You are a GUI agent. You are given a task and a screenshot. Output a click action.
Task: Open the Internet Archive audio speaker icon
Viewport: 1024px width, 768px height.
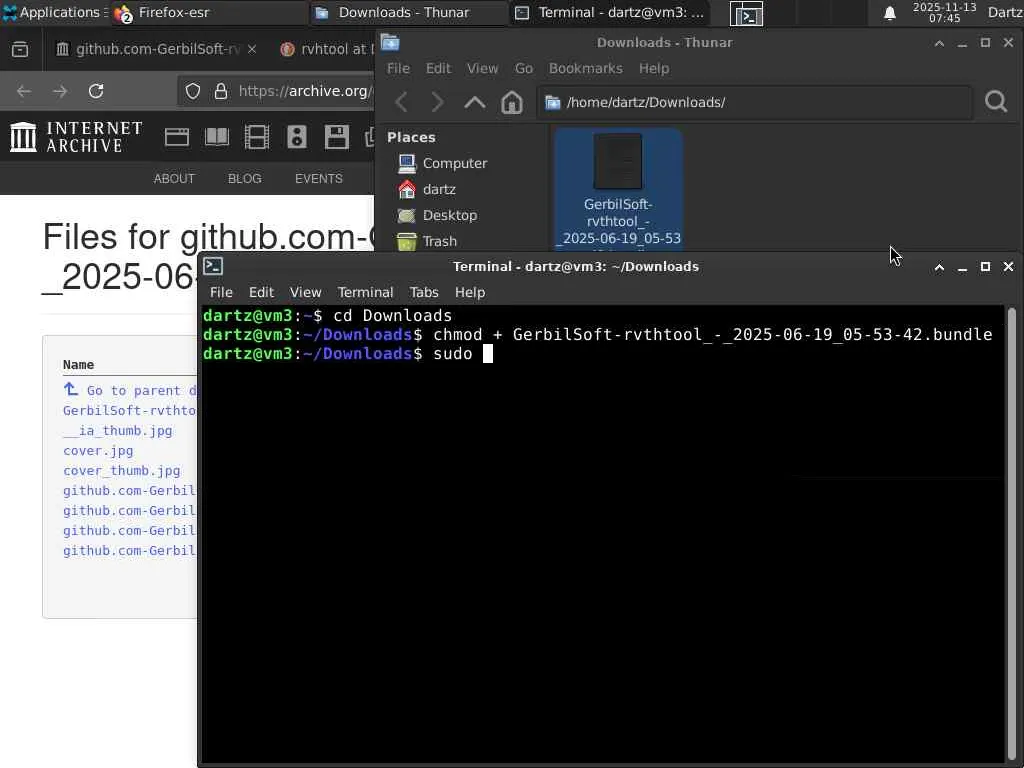(296, 137)
